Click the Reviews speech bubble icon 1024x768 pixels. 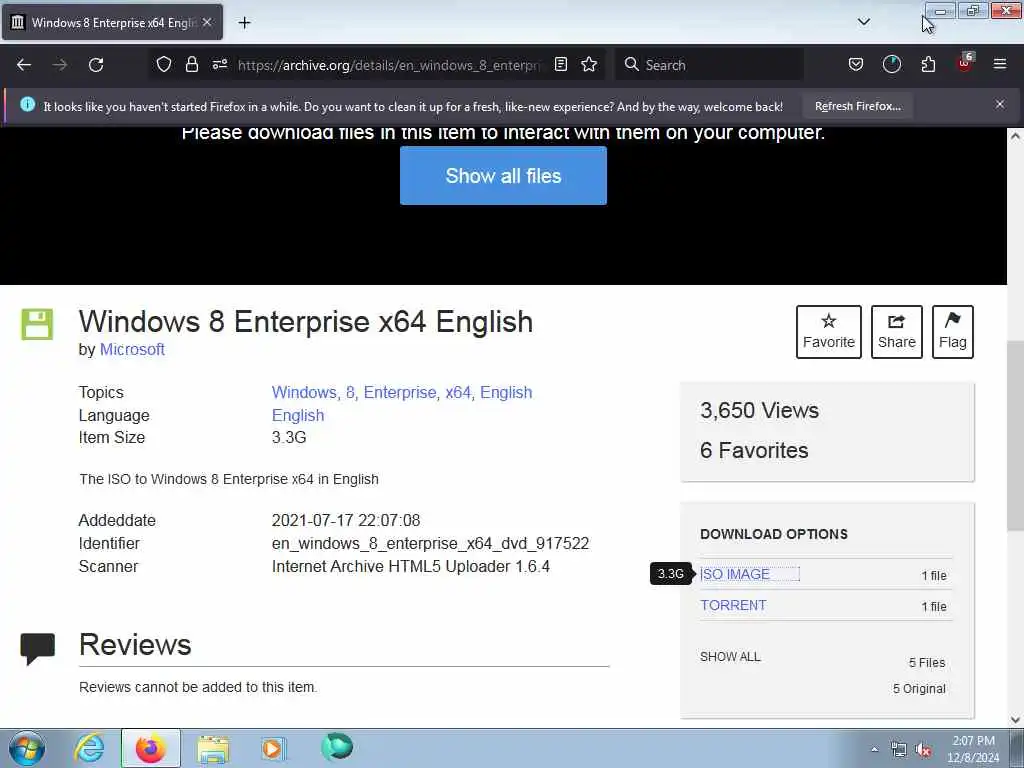click(x=37, y=648)
